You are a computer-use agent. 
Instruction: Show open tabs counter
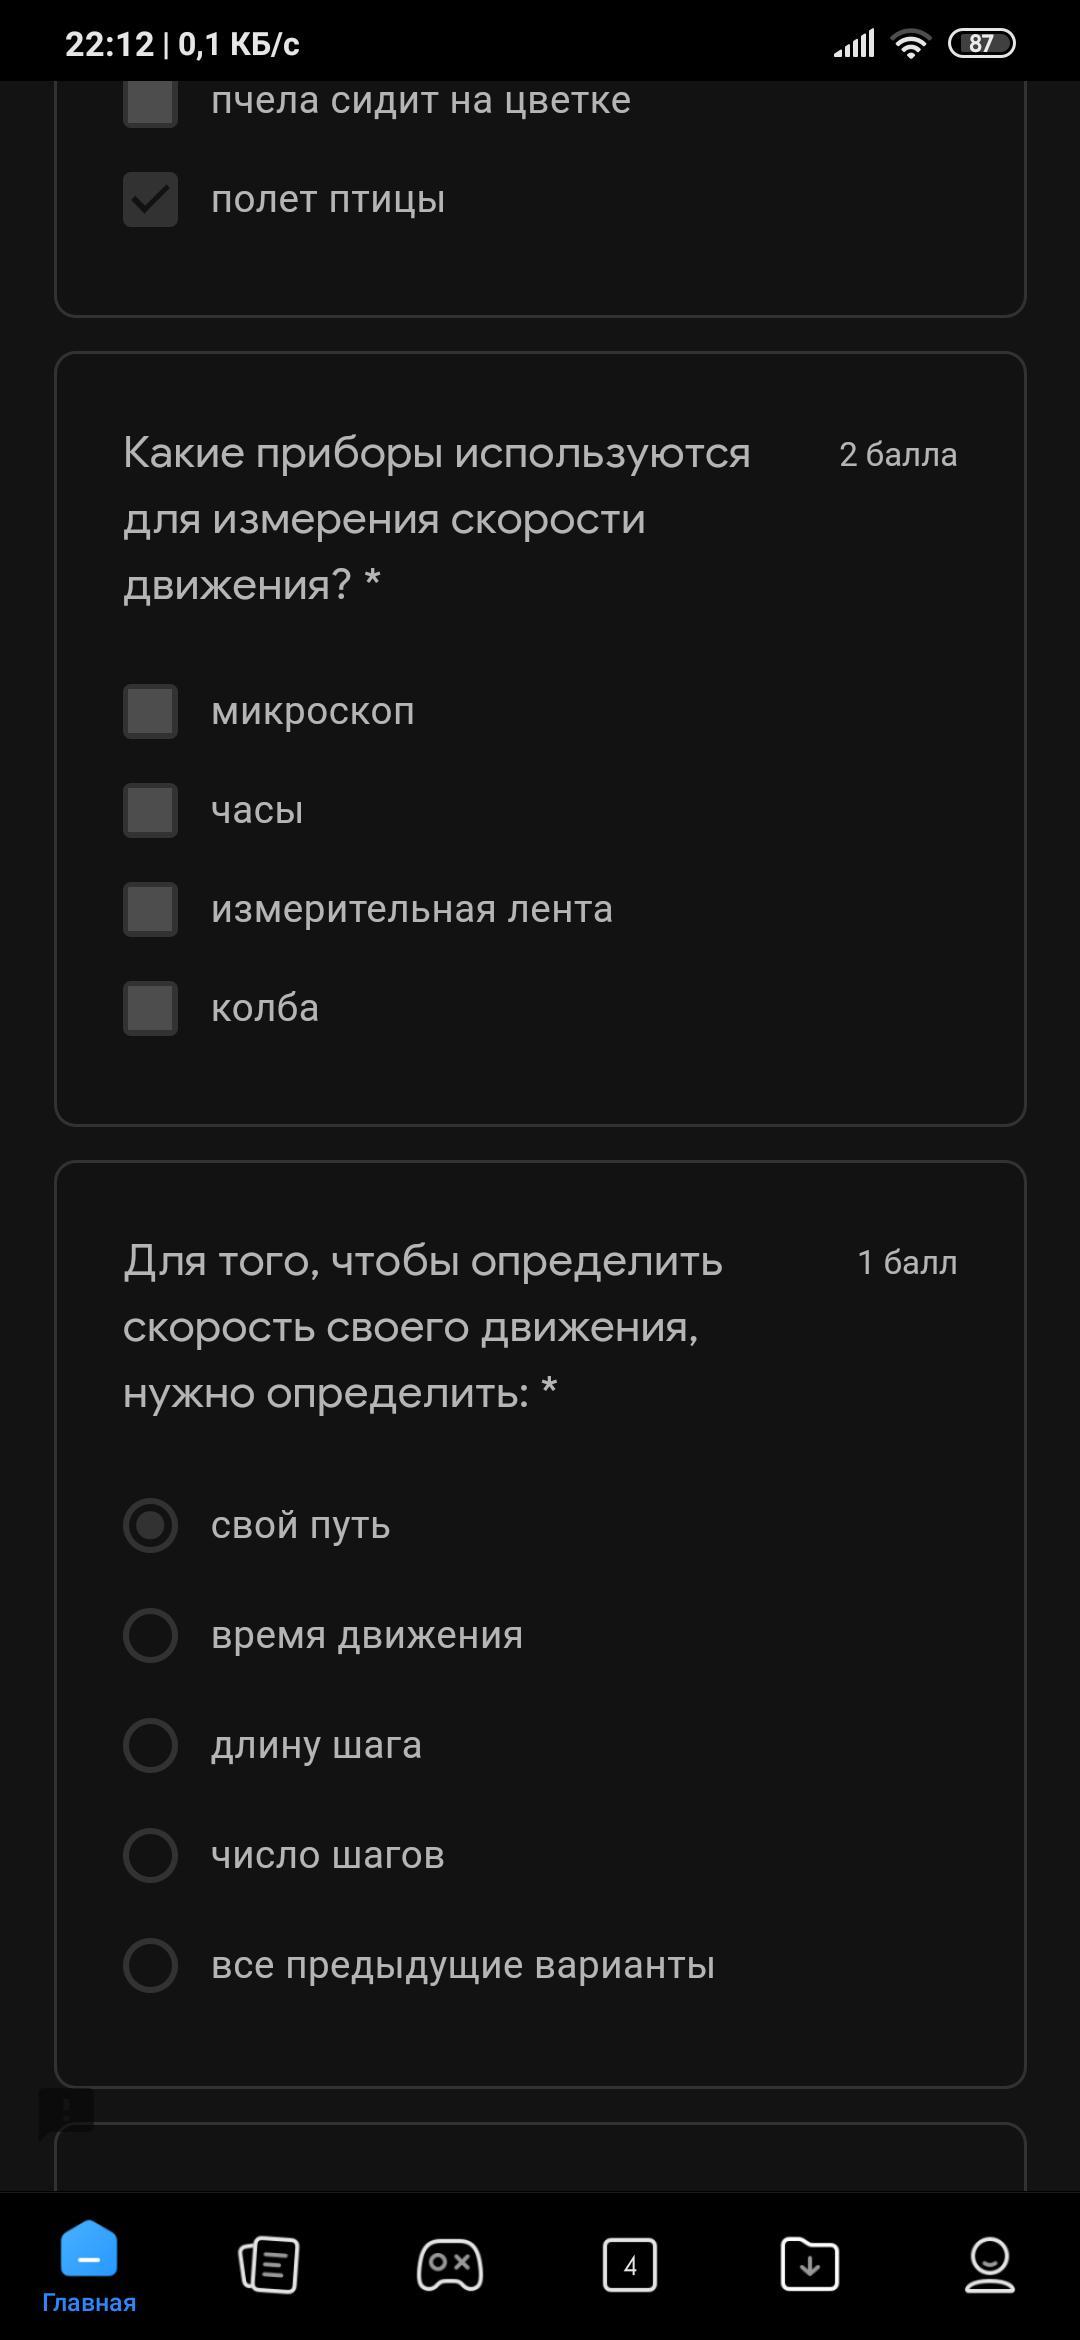click(630, 2264)
